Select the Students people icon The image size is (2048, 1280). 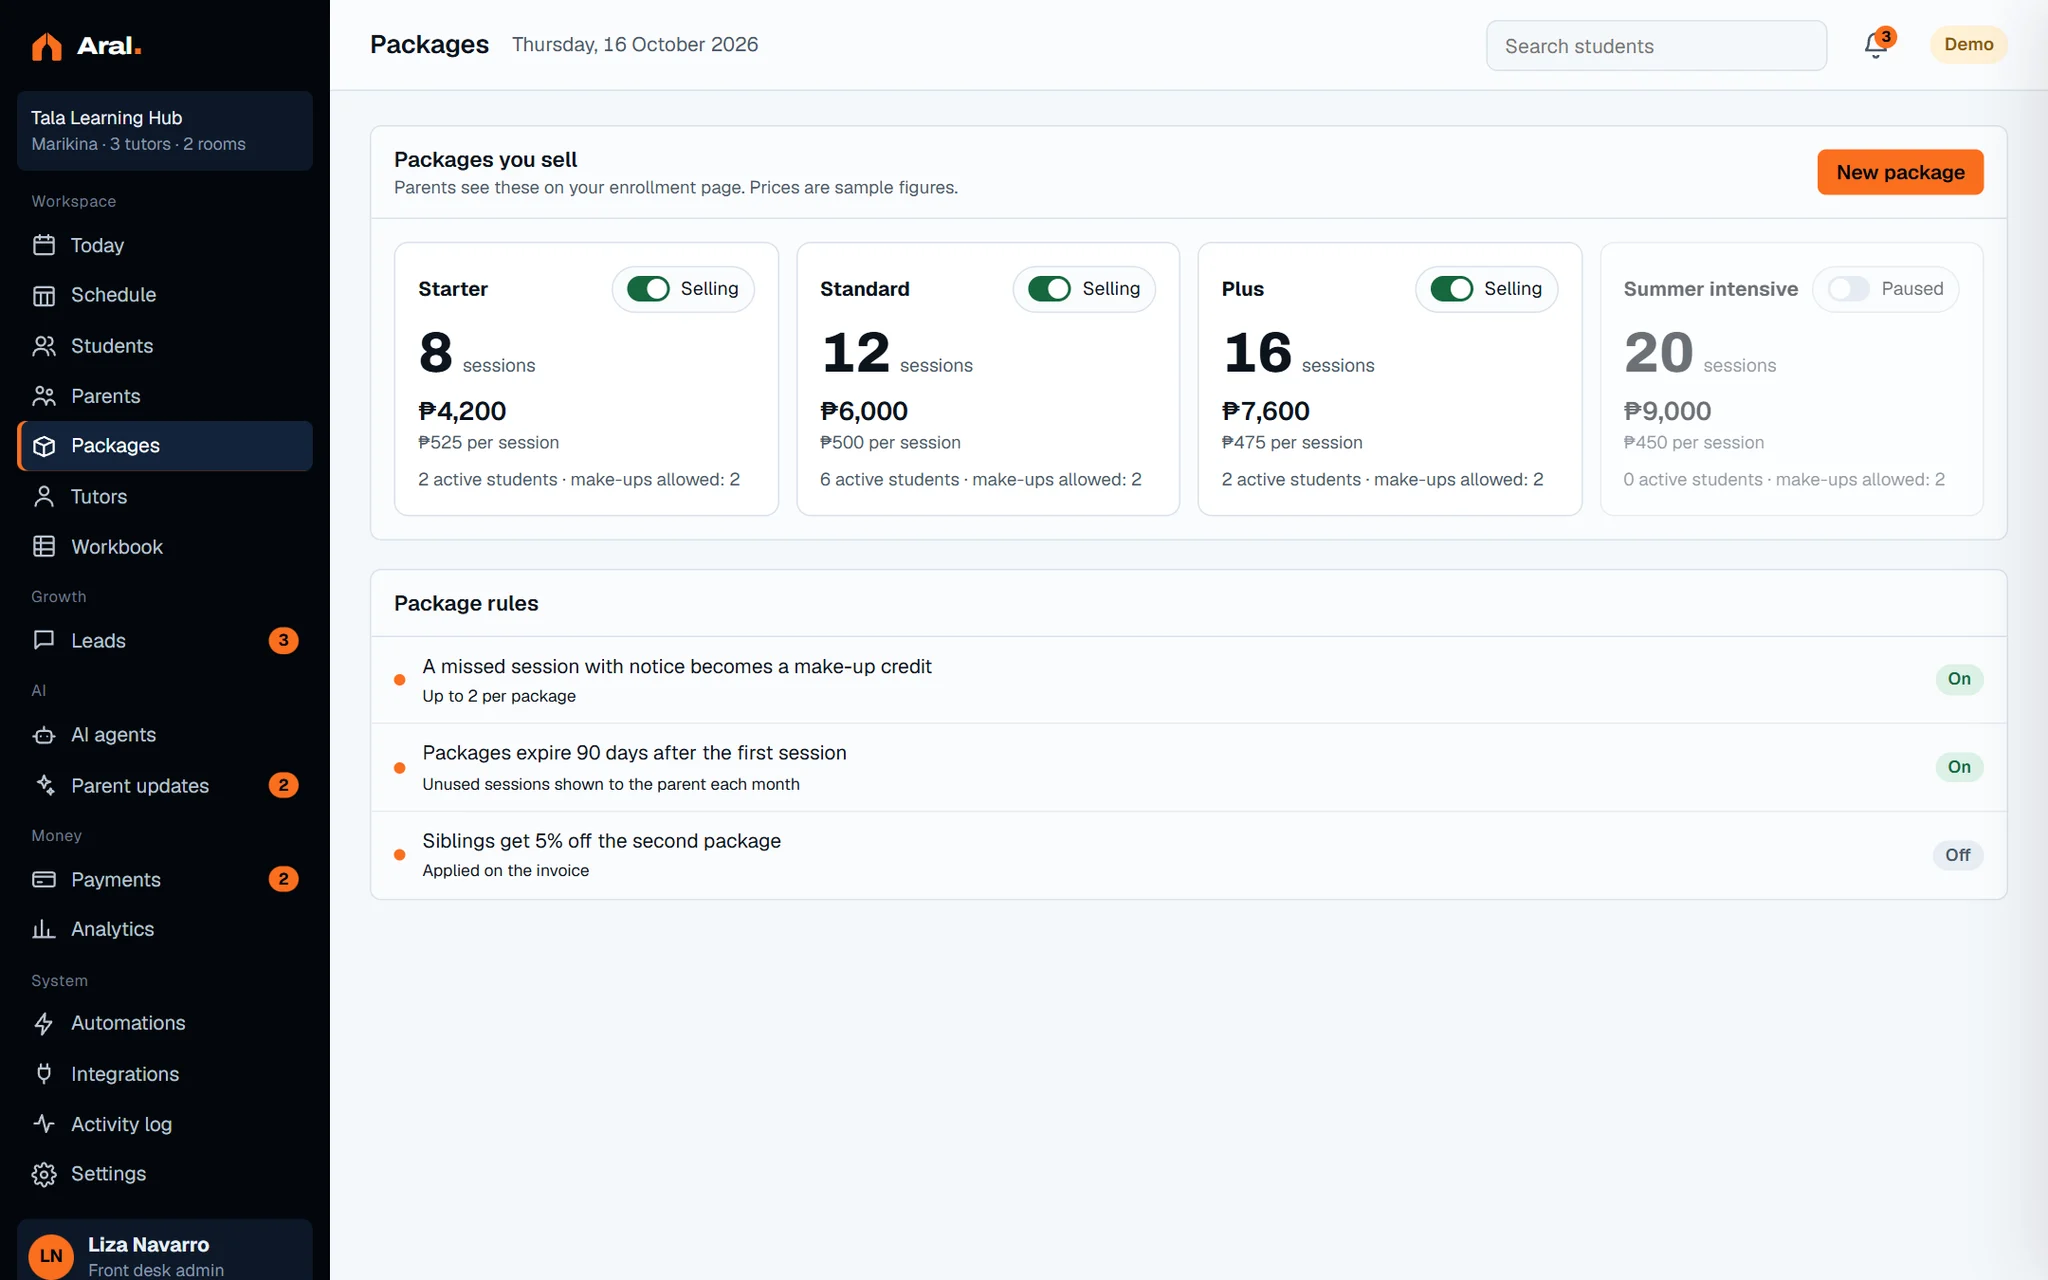pos(44,346)
